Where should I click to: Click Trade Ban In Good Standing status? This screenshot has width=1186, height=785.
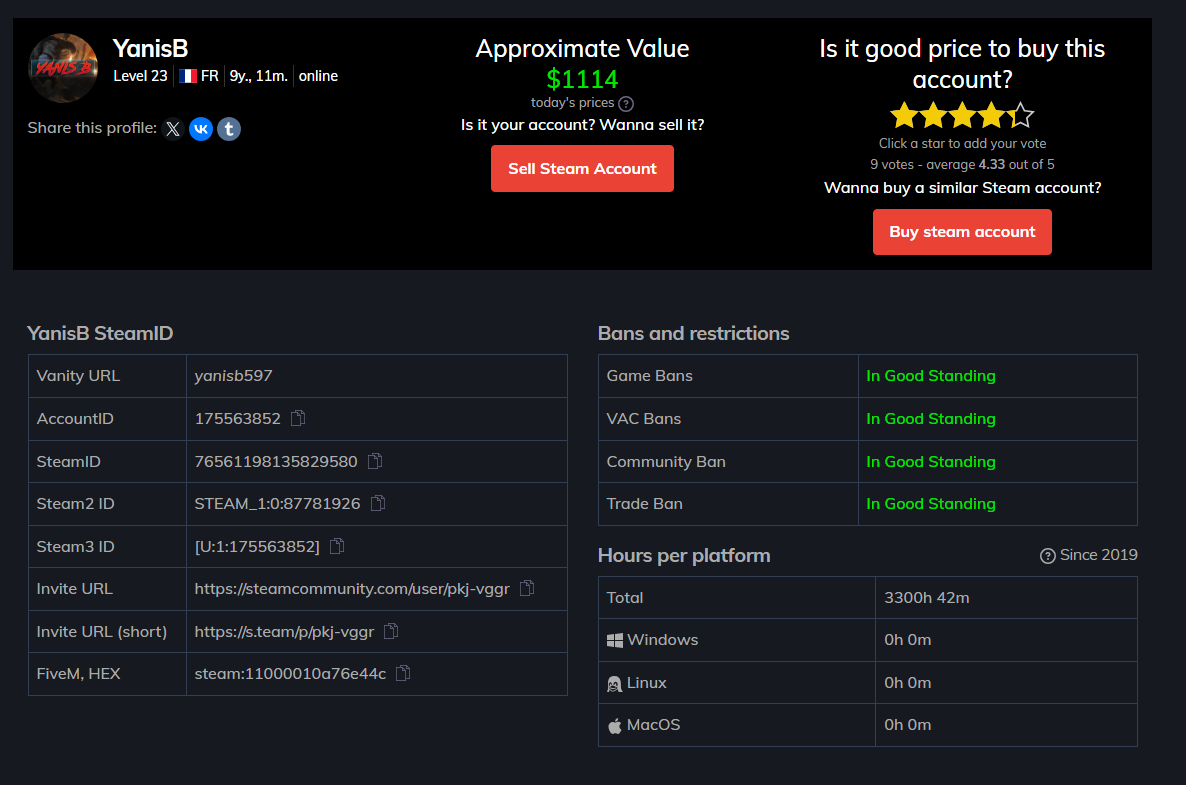click(931, 504)
